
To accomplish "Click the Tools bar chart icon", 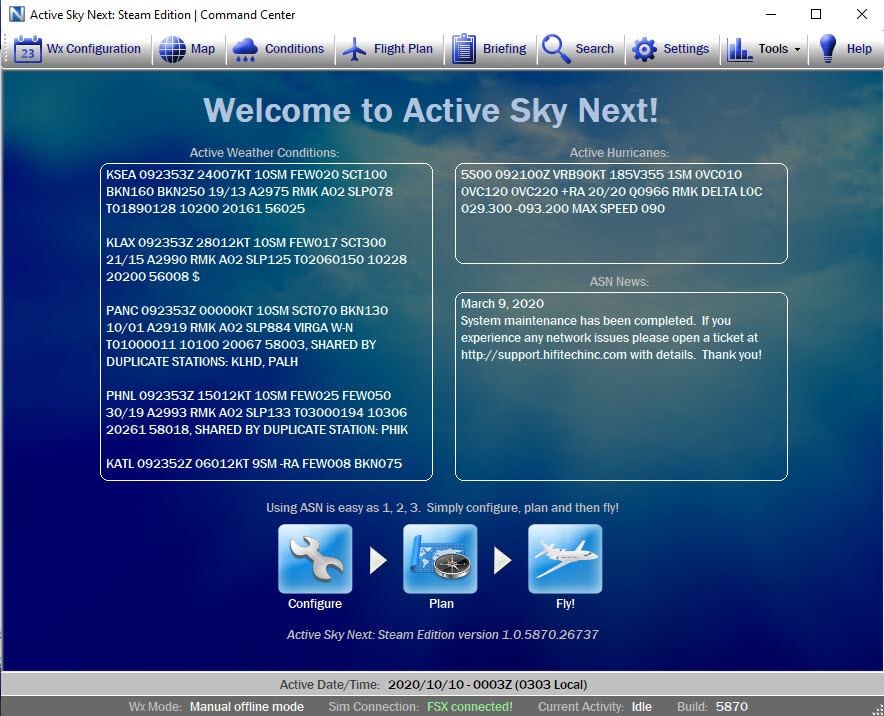I will click(x=739, y=50).
